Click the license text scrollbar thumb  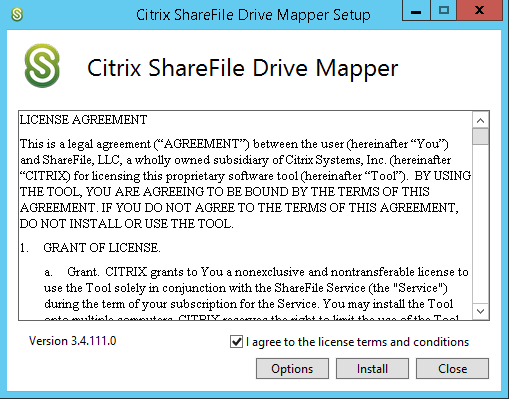click(x=480, y=137)
